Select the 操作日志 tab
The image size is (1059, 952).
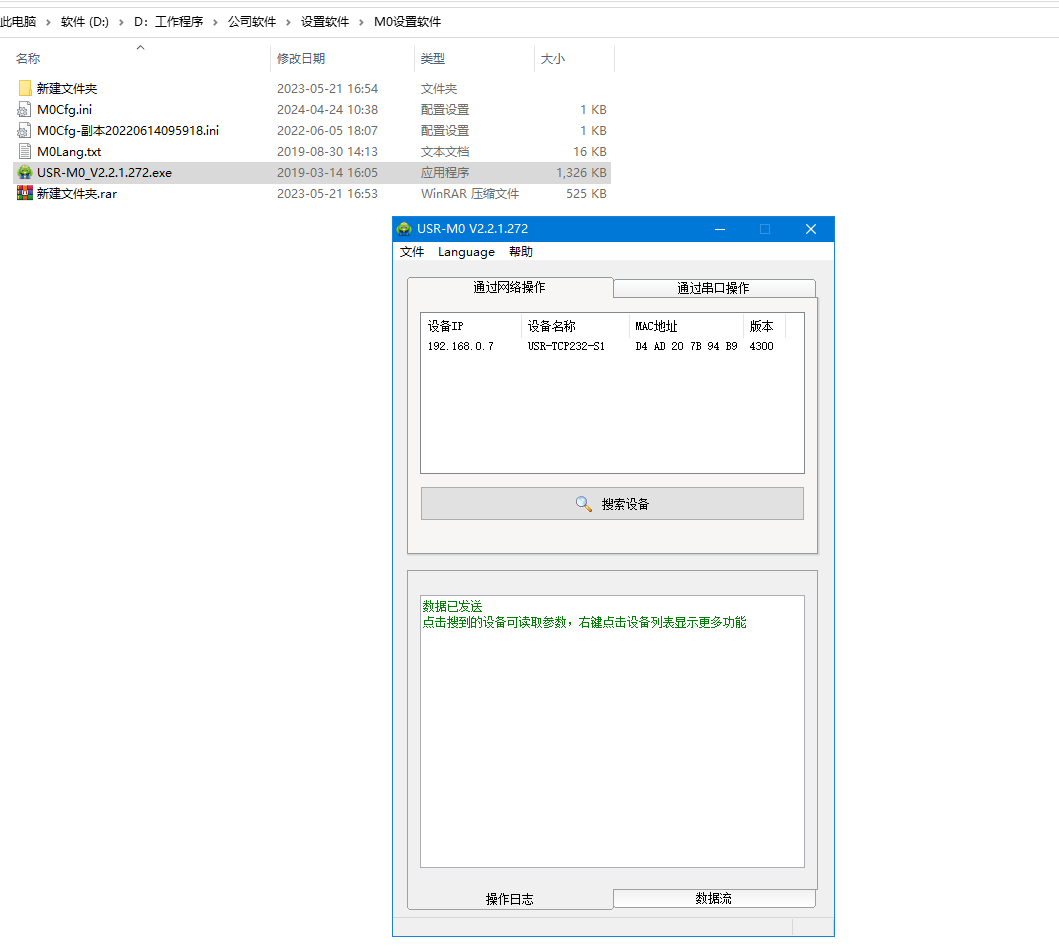coord(509,899)
